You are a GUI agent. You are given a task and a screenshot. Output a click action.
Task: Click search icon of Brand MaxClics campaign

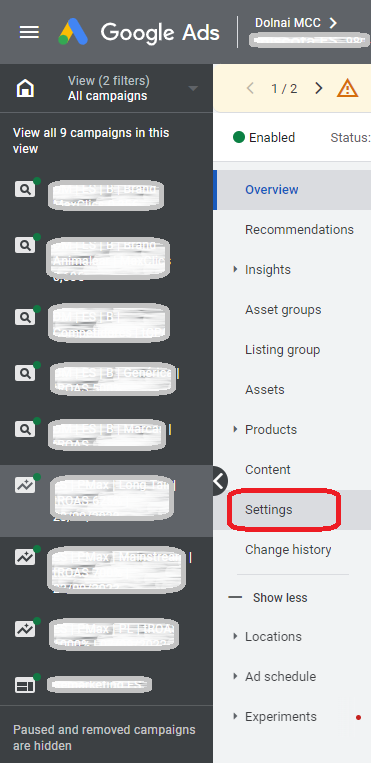coord(25,189)
